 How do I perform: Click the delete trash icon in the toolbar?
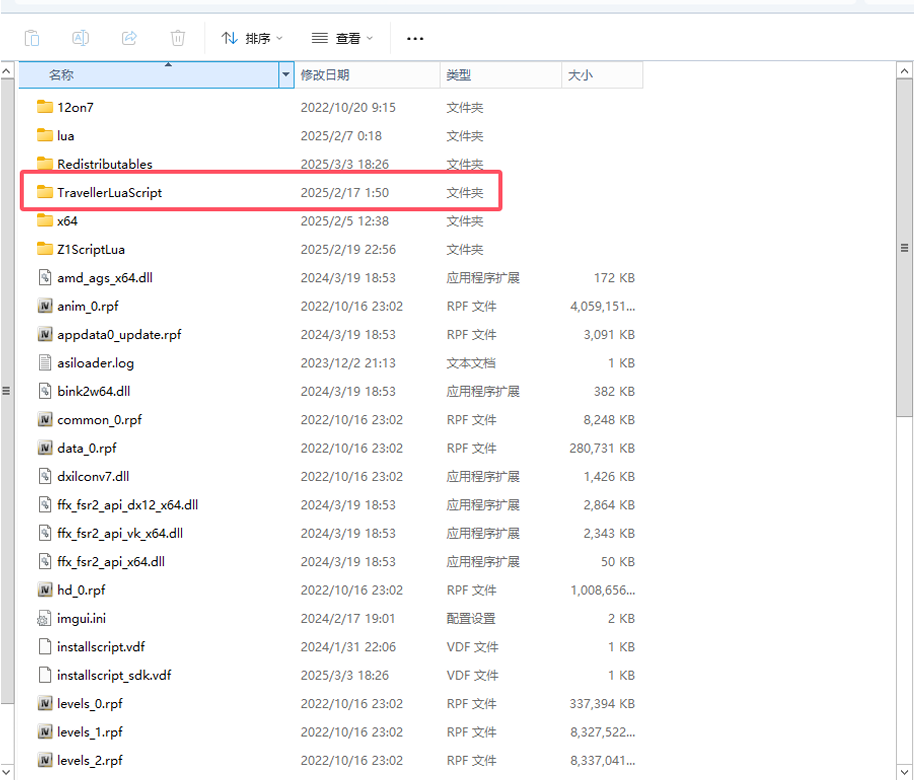(x=178, y=38)
